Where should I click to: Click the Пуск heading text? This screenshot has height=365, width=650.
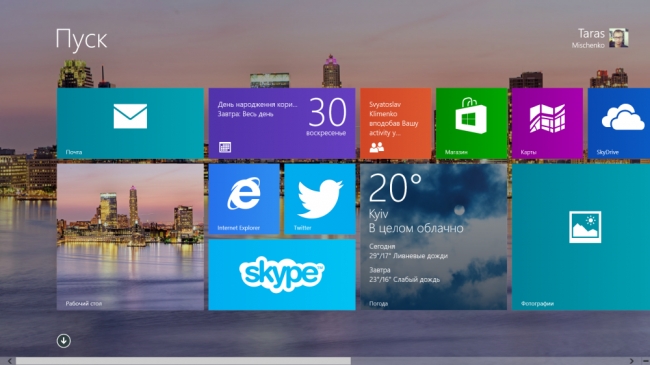pyautogui.click(x=81, y=40)
